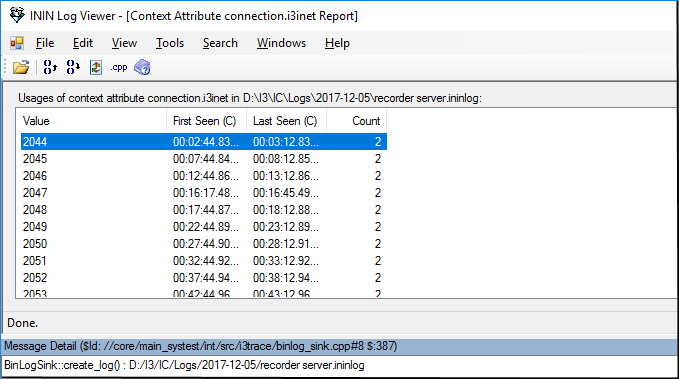This screenshot has width=679, height=379.
Task: Select the row with value 2051
Action: coord(204,261)
